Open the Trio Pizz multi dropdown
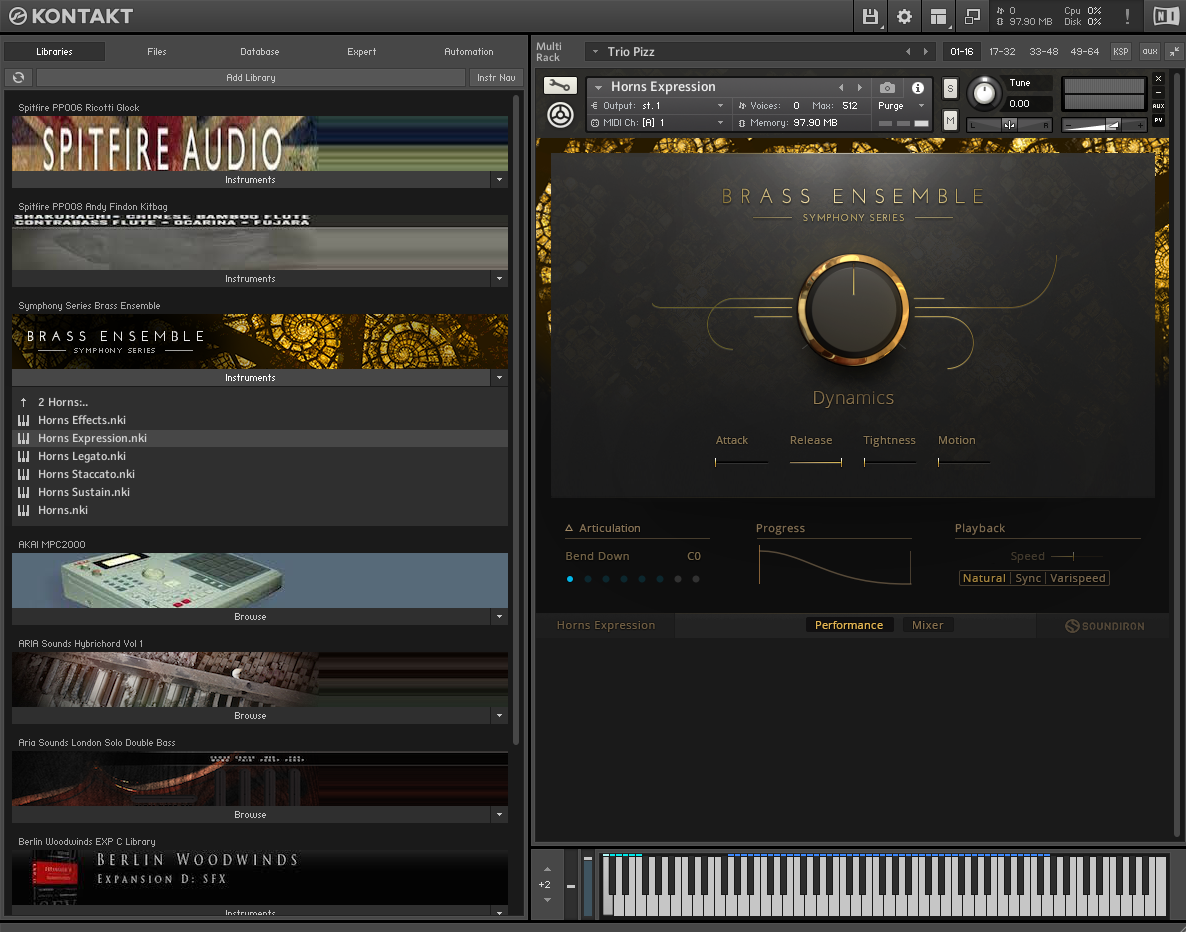 (x=595, y=51)
